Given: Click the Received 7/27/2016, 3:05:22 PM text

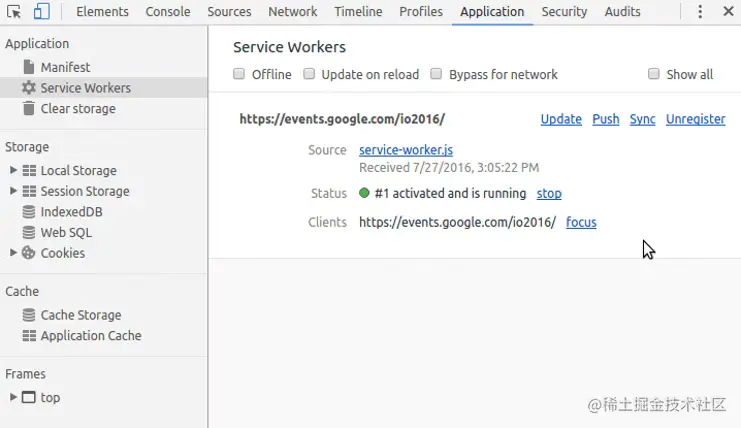Looking at the screenshot, I should point(449,168).
